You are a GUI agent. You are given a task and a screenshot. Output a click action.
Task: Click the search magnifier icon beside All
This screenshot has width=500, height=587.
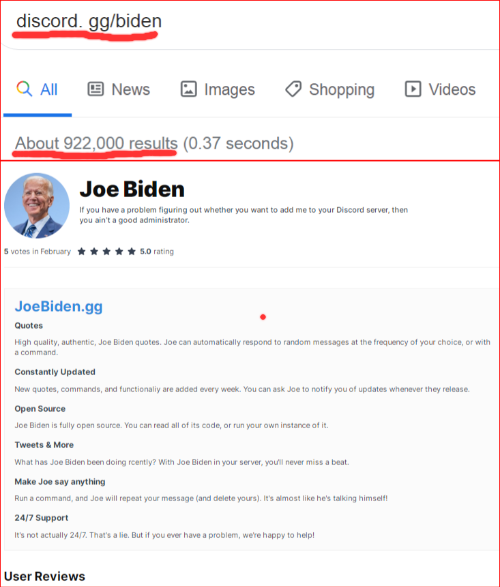pos(24,89)
